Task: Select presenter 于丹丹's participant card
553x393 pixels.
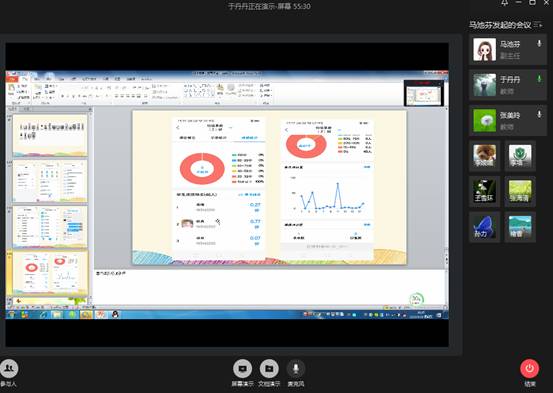Action: coord(508,85)
